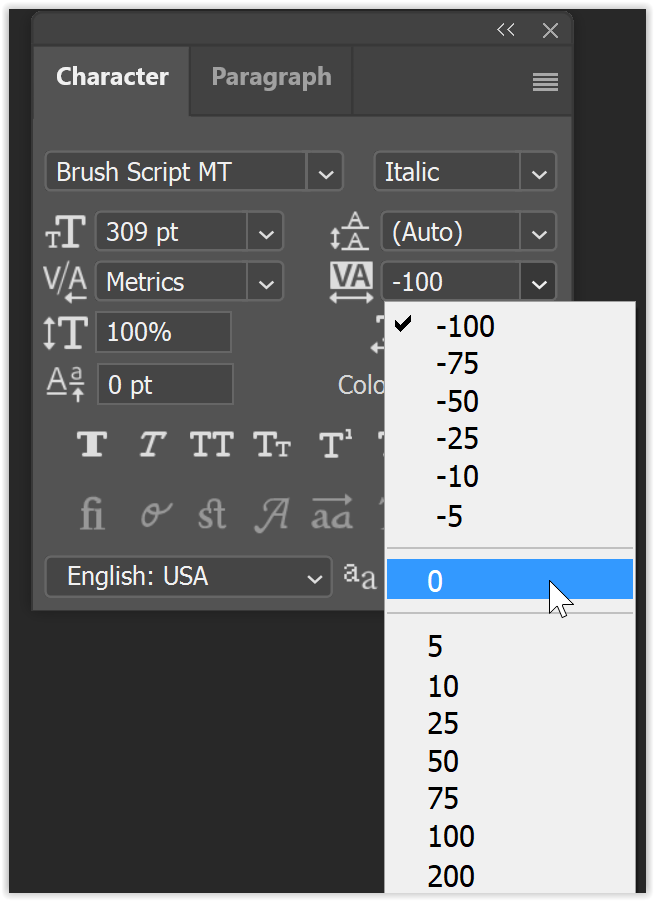The height and width of the screenshot is (901, 654).
Task: Toggle the Superscript option
Action: (x=333, y=445)
